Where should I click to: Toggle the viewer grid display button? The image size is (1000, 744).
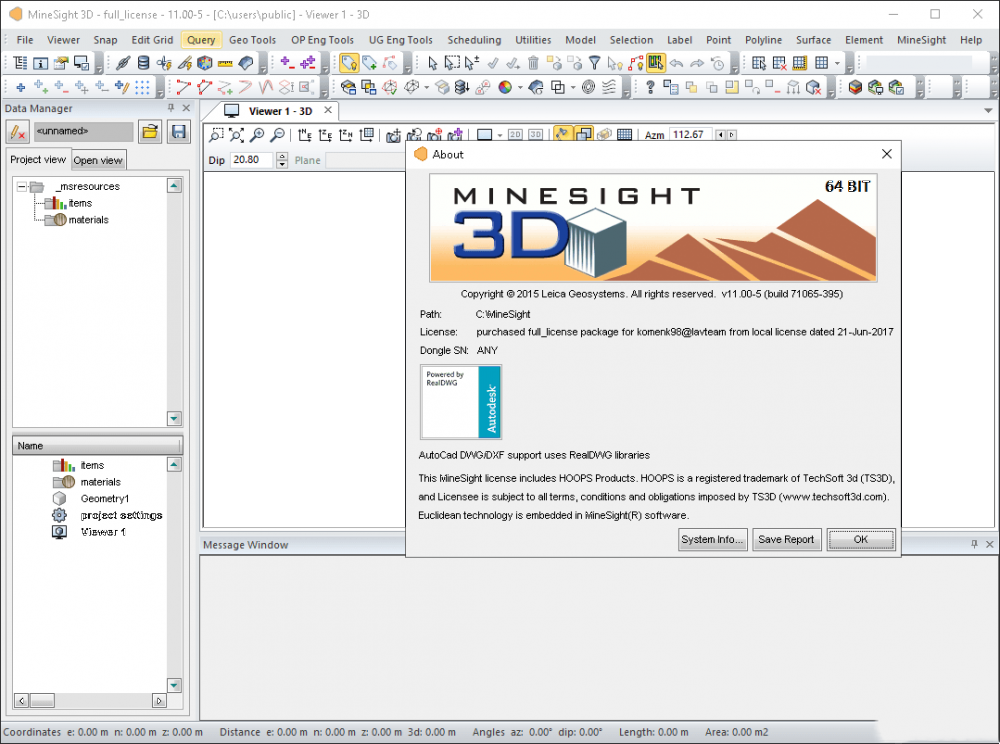click(624, 135)
